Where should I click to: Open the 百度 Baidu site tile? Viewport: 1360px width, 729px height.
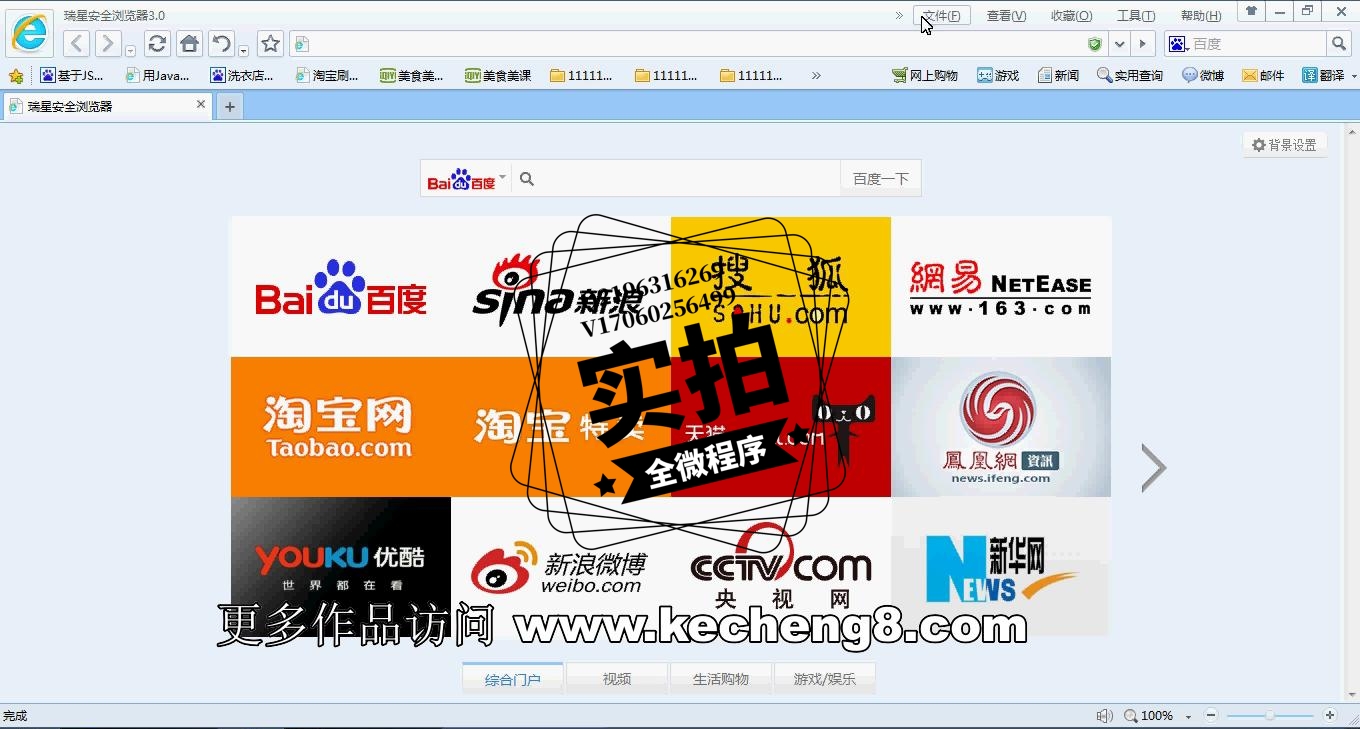(341, 287)
